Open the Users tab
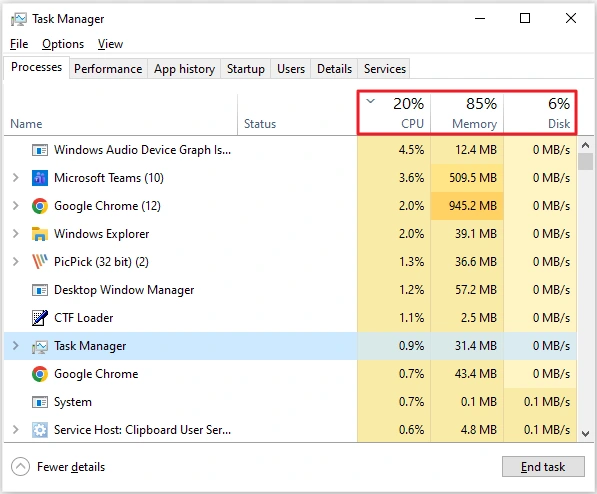Screen dimensions: 597x494 [x=291, y=69]
